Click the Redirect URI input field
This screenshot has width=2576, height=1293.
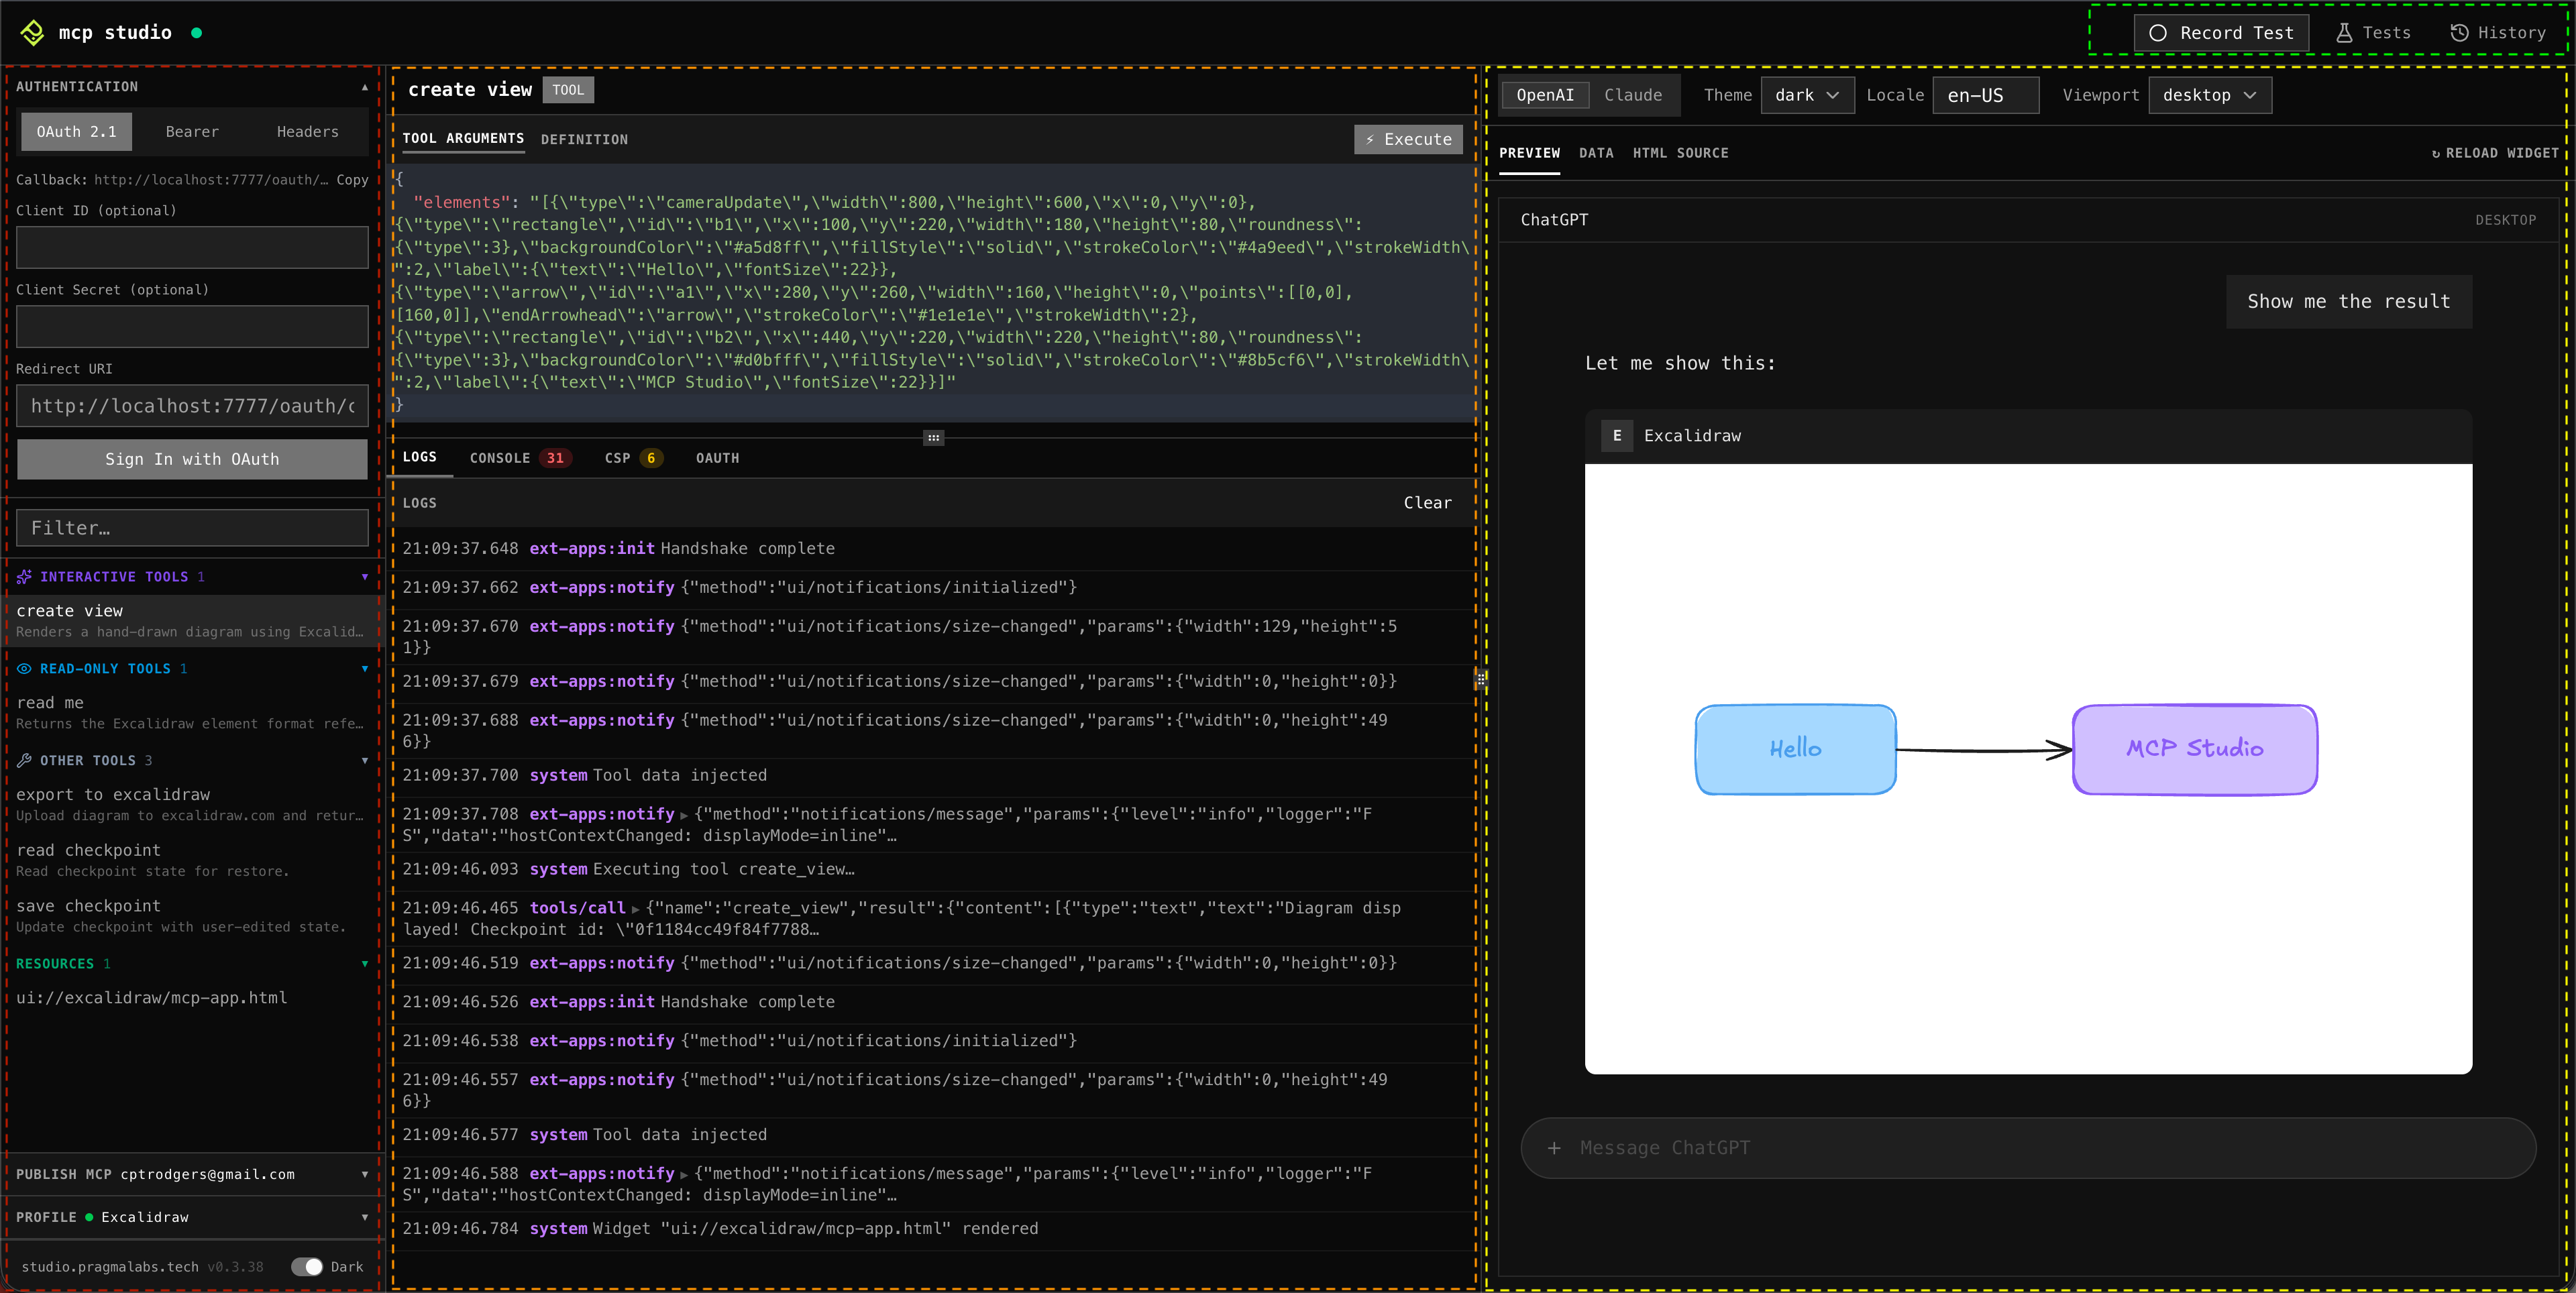pyautogui.click(x=192, y=406)
